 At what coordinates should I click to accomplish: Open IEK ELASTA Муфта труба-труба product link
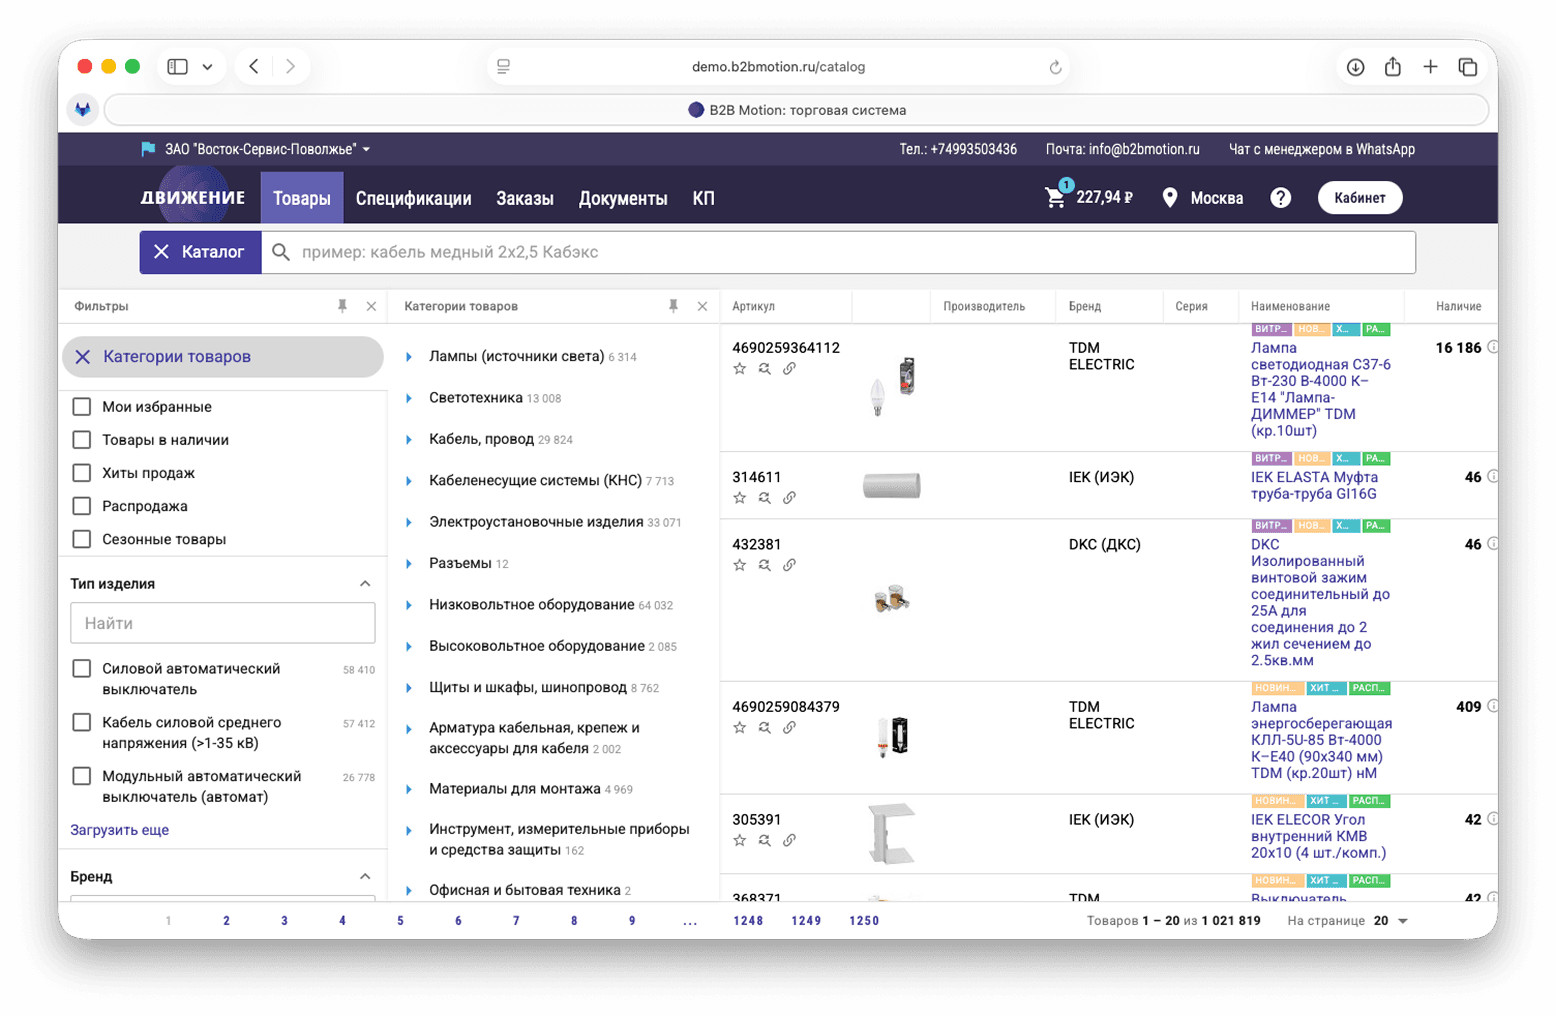1314,486
